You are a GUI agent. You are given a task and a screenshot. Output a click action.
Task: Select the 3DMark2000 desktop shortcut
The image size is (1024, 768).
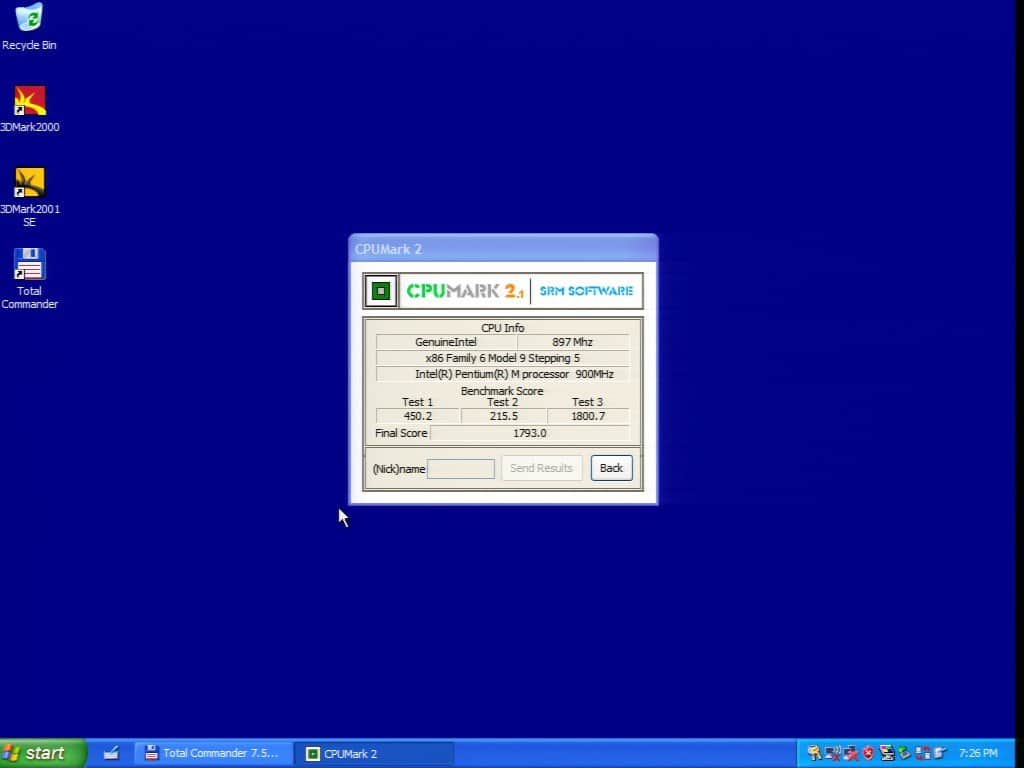tap(29, 110)
